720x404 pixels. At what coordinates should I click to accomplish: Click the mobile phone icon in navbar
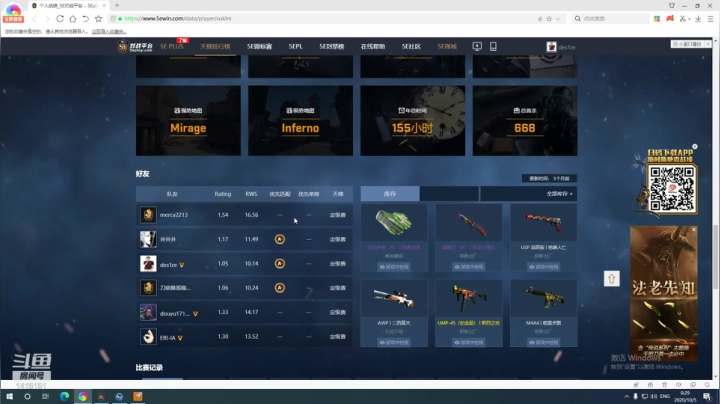[493, 46]
